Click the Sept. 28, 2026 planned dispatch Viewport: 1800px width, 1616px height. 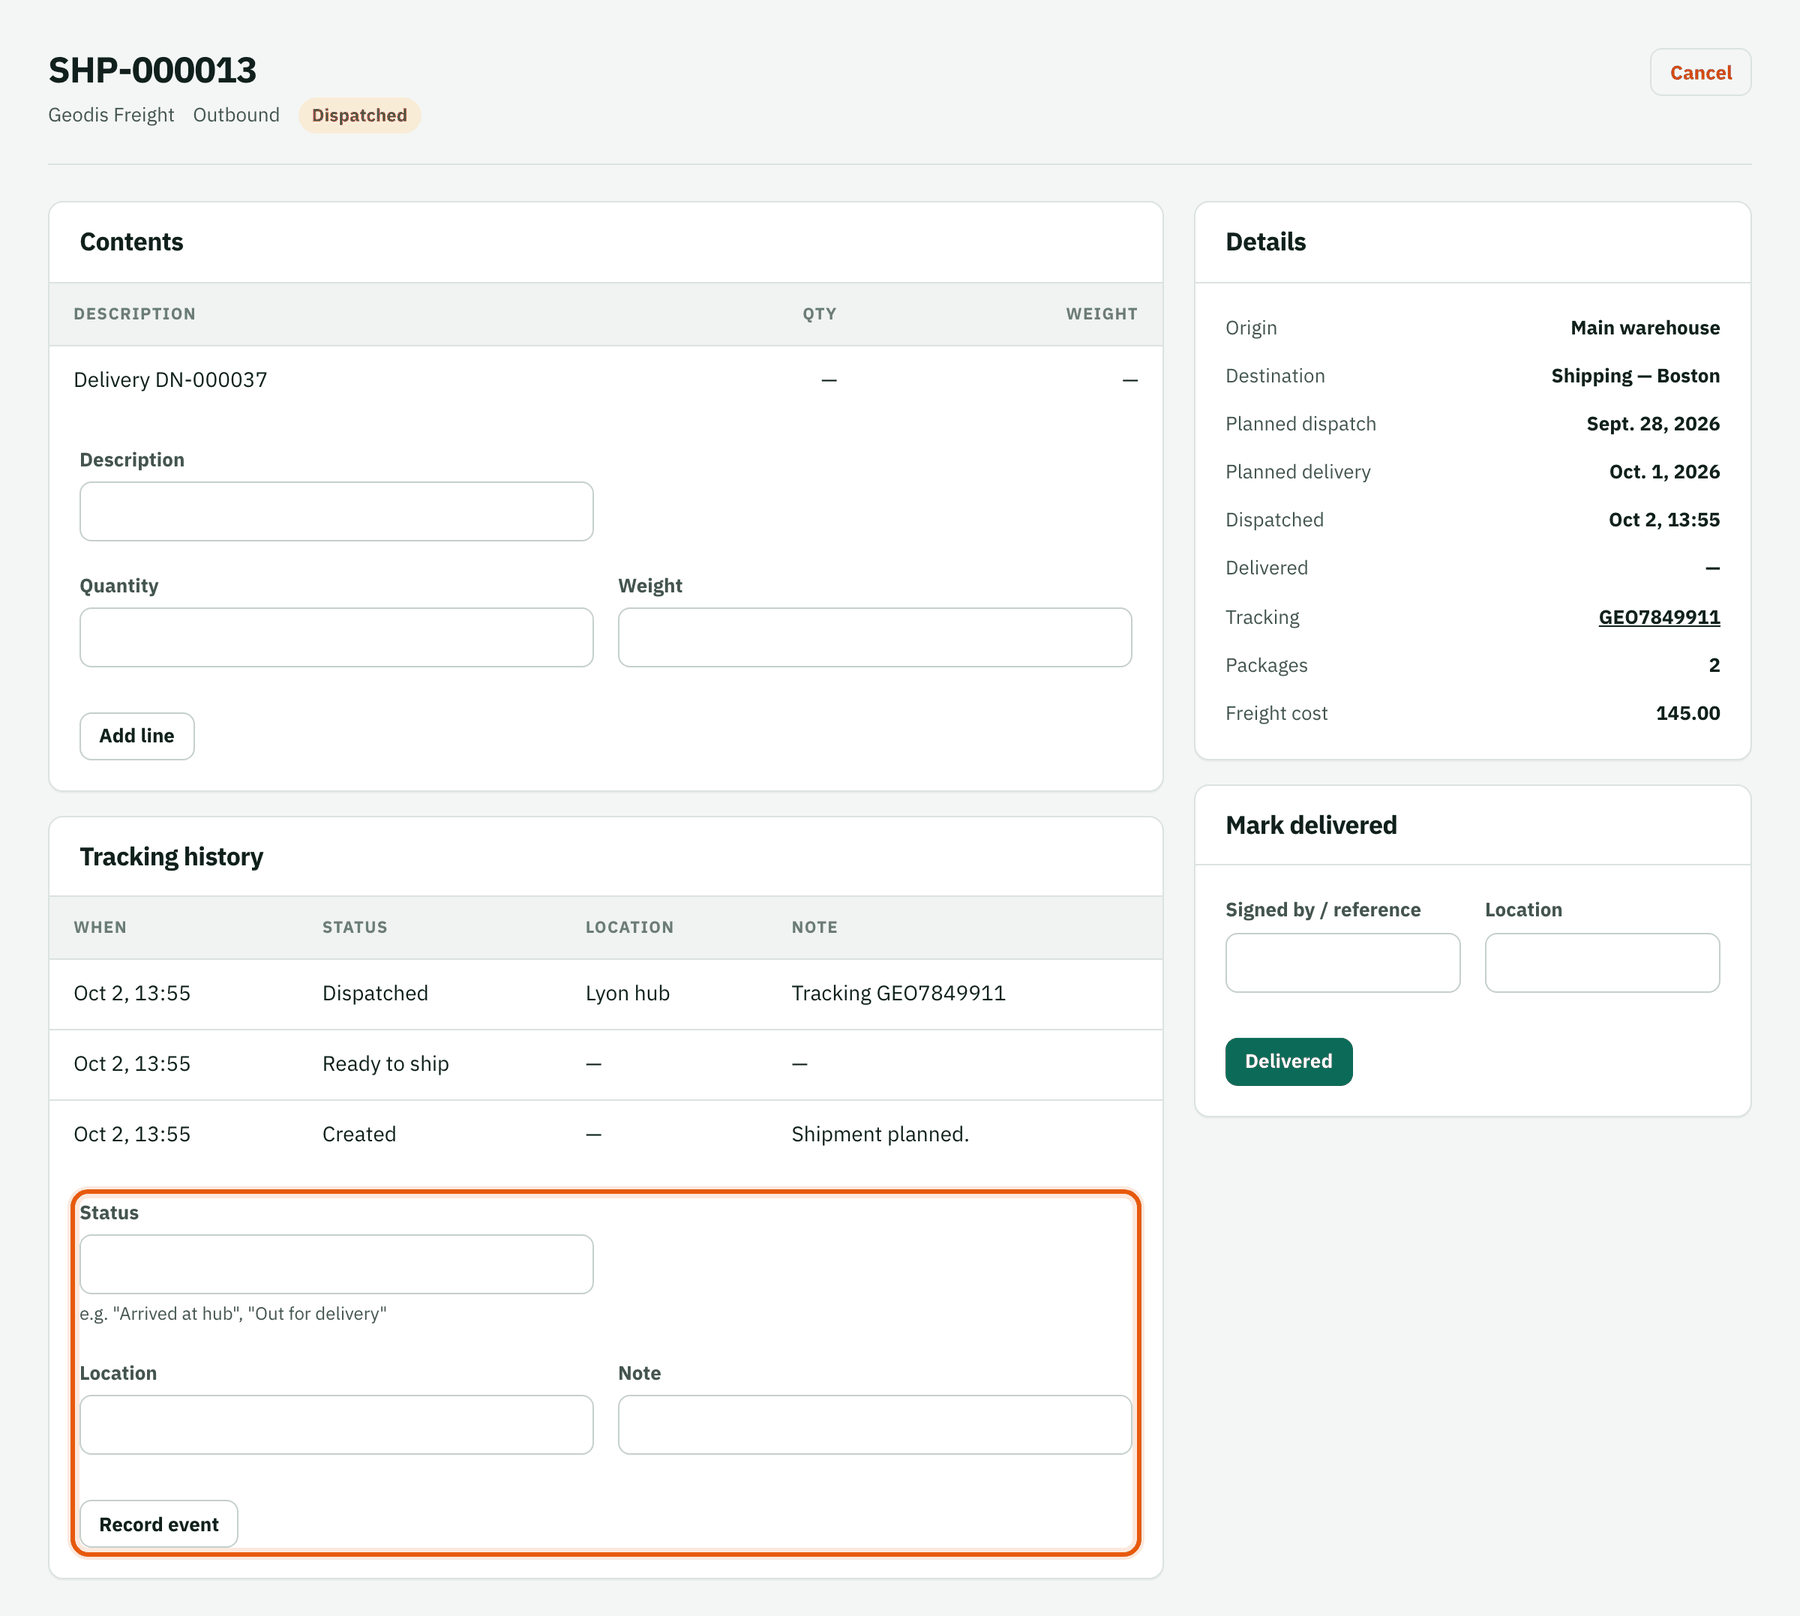tap(1653, 424)
